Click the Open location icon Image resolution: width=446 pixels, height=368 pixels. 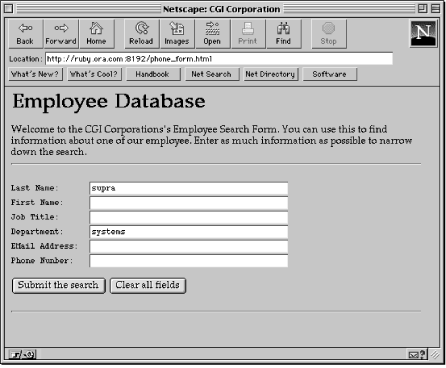coord(212,34)
